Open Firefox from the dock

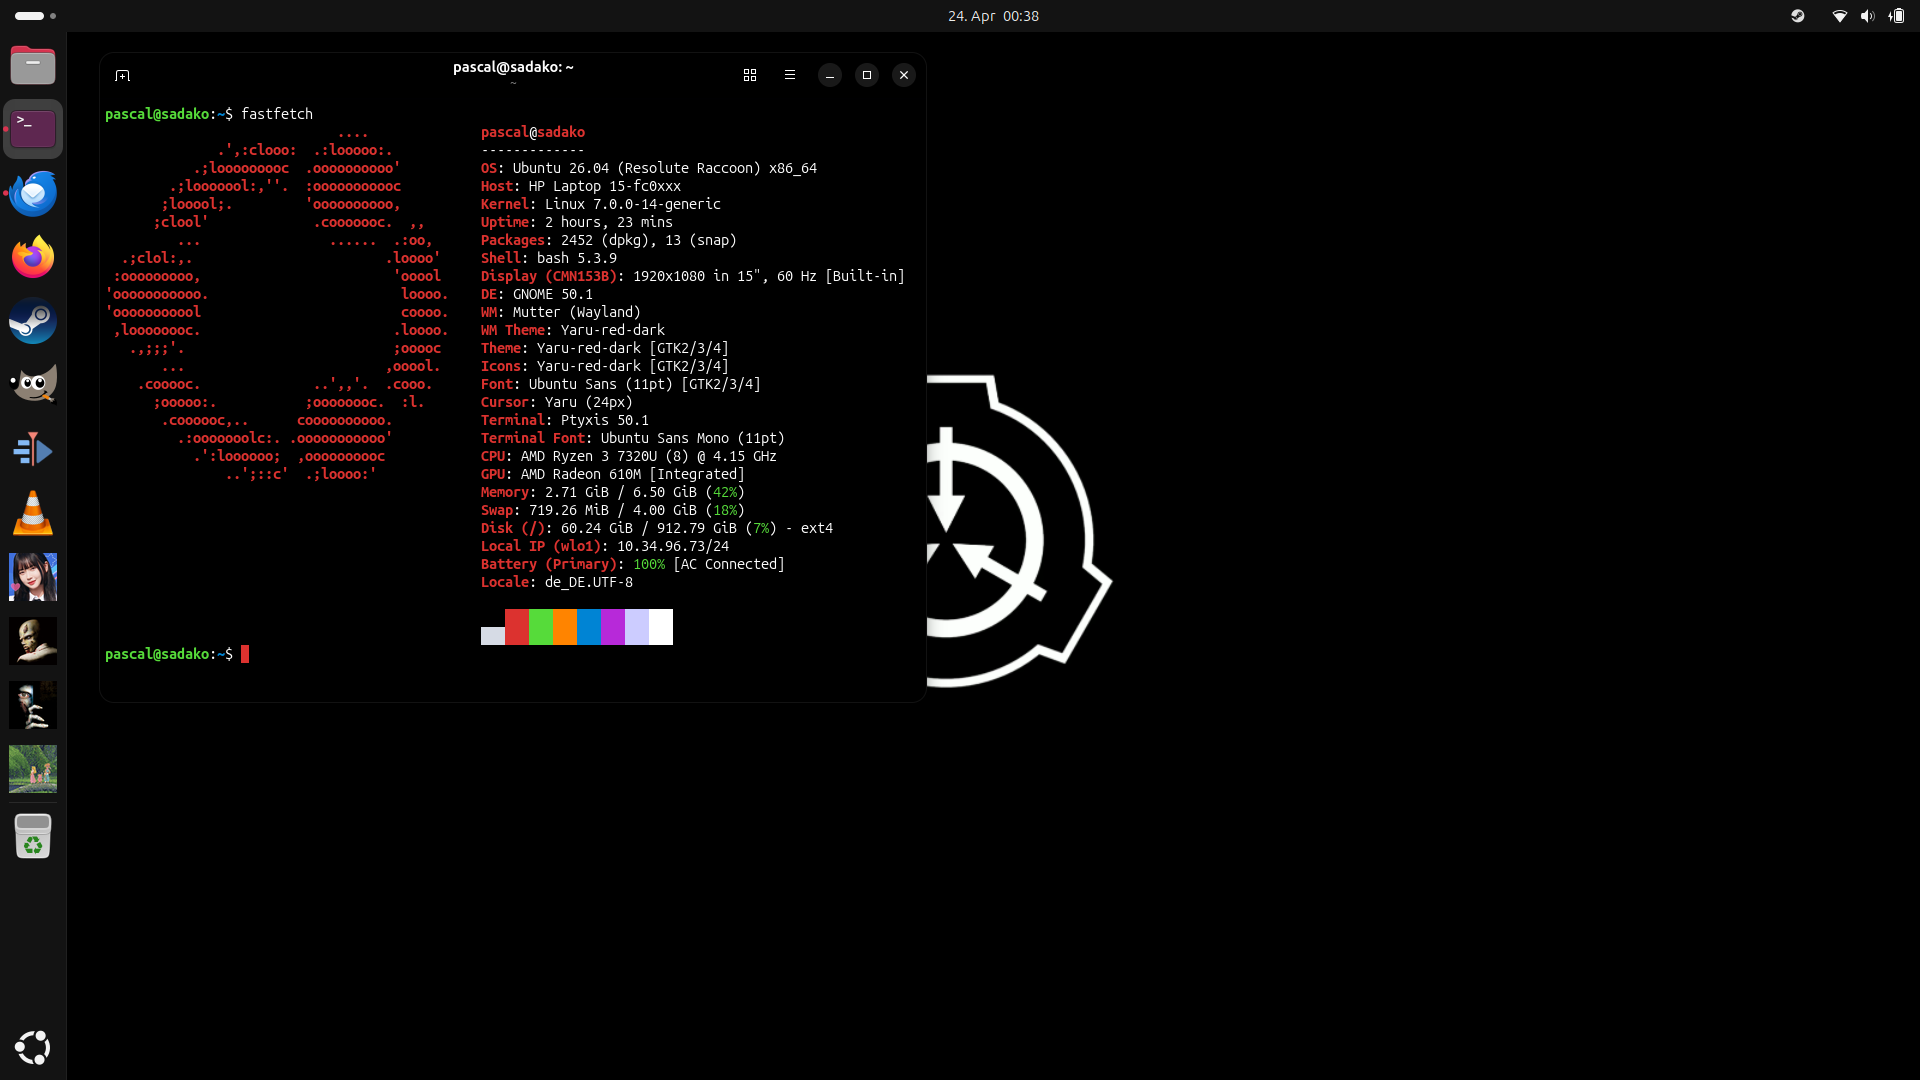click(x=33, y=257)
